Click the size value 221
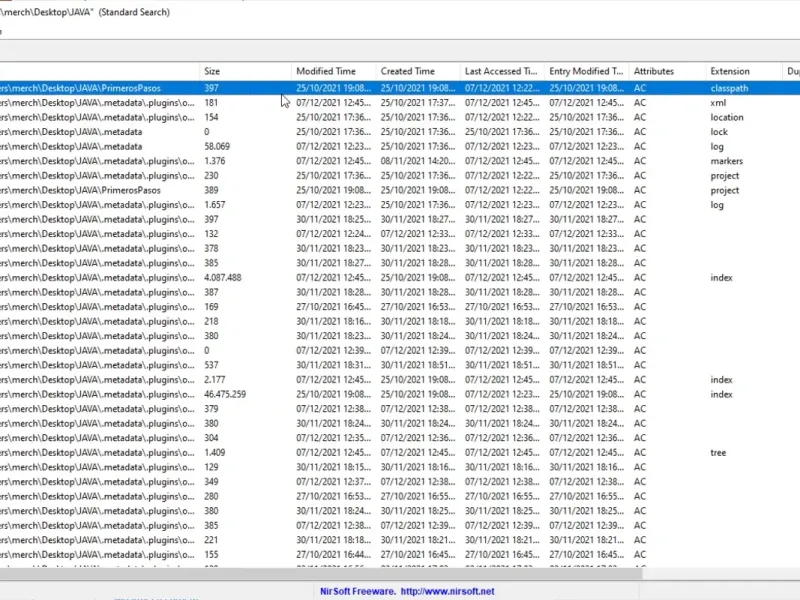The width and height of the screenshot is (800, 600). 211,540
